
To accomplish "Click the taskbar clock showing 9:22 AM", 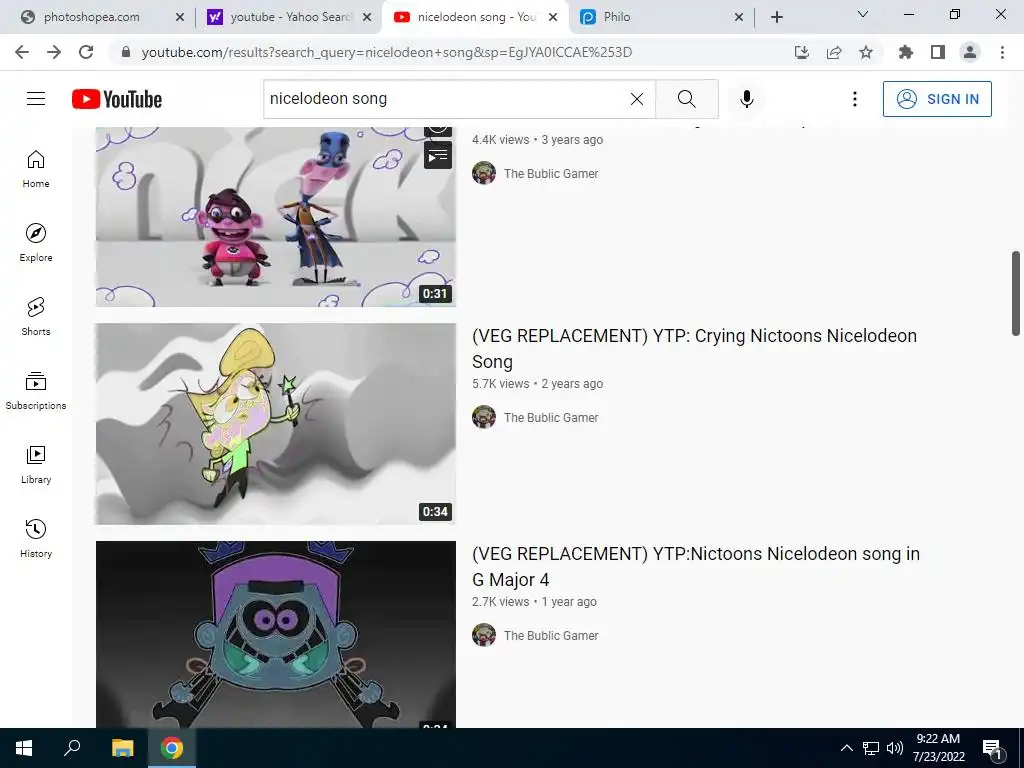I will 938,748.
